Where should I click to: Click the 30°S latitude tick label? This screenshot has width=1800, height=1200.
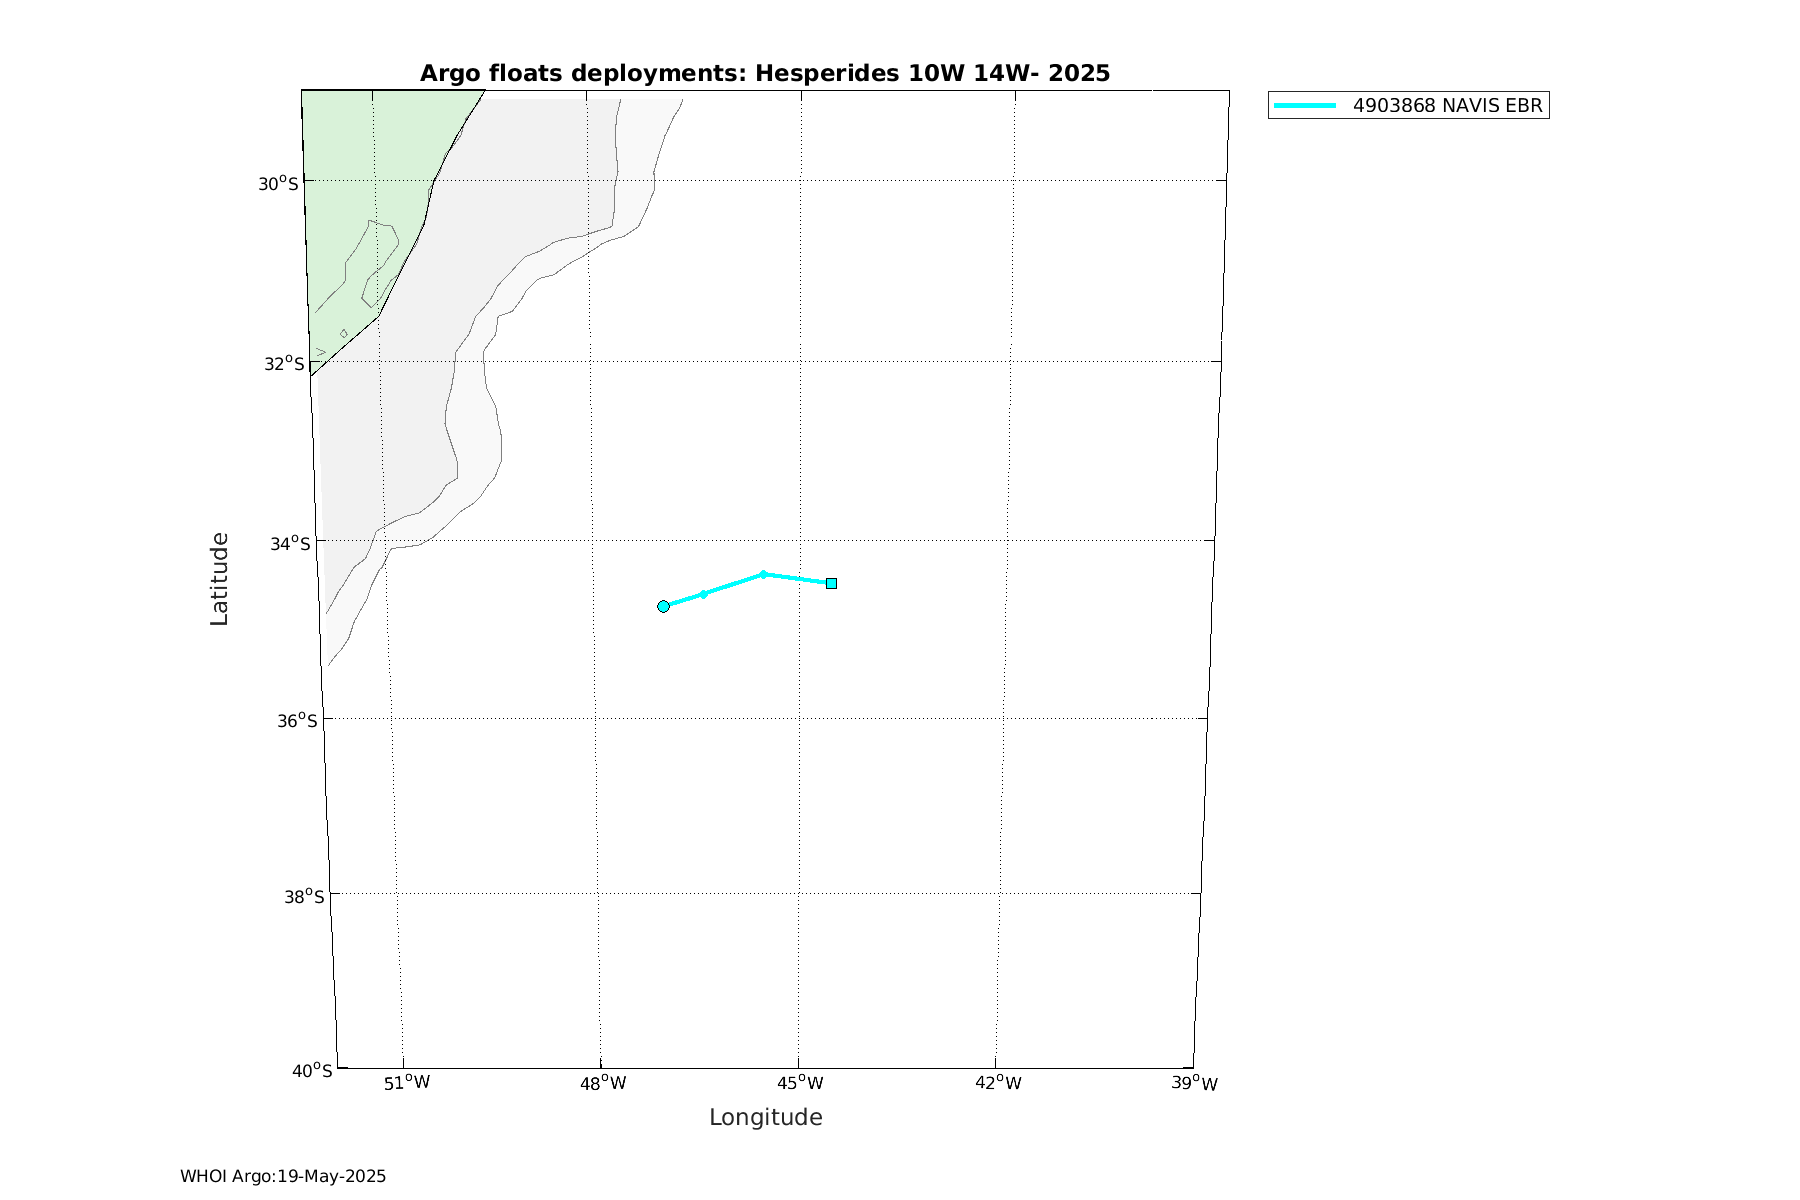[278, 183]
